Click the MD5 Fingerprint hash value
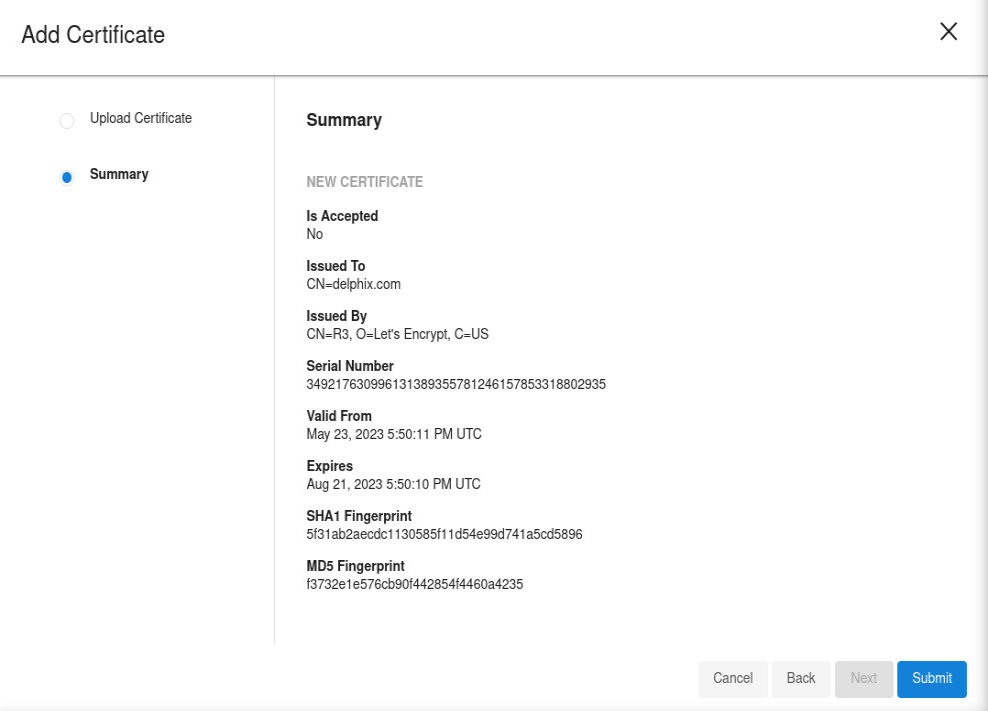 [414, 584]
